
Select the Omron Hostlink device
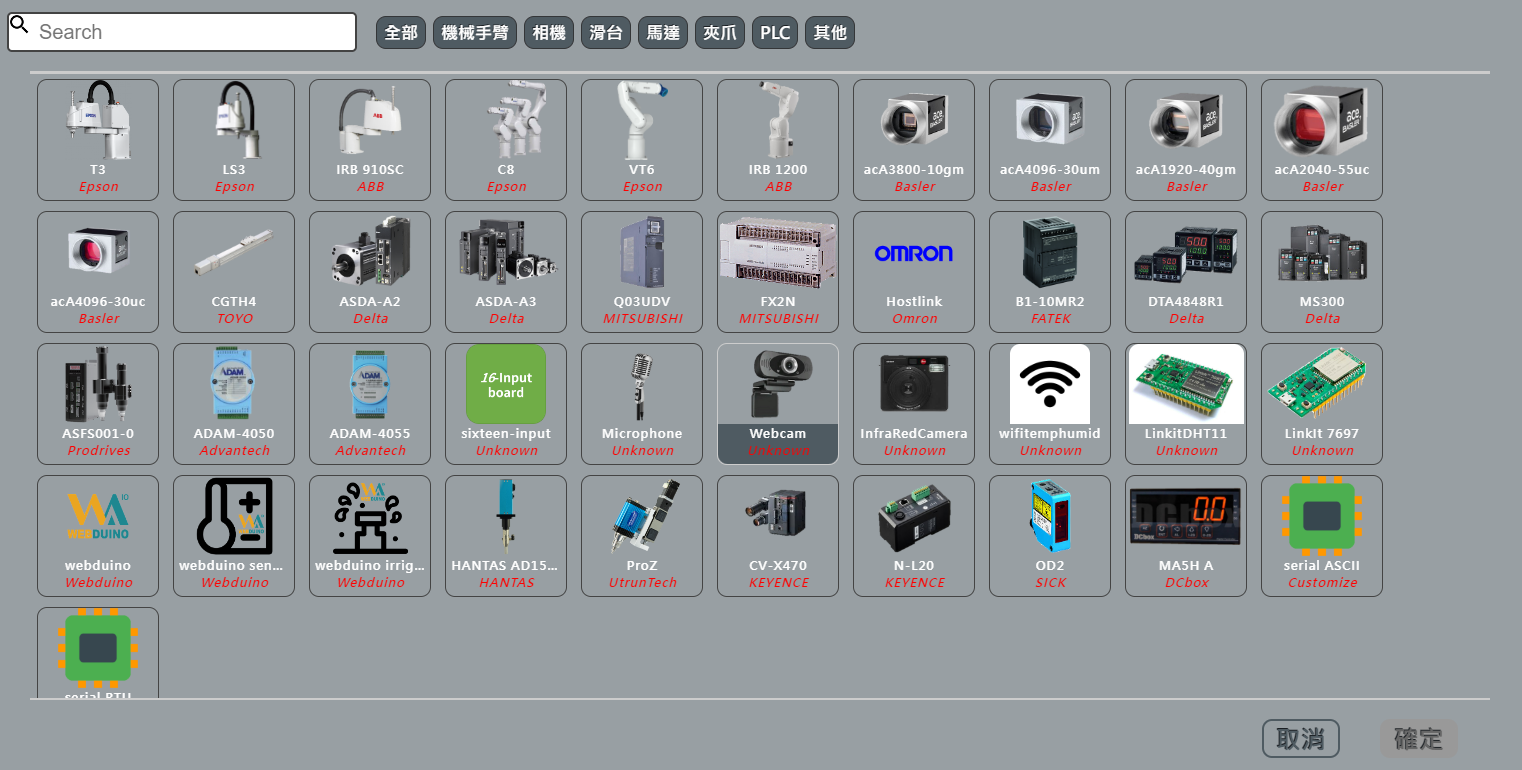[914, 272]
